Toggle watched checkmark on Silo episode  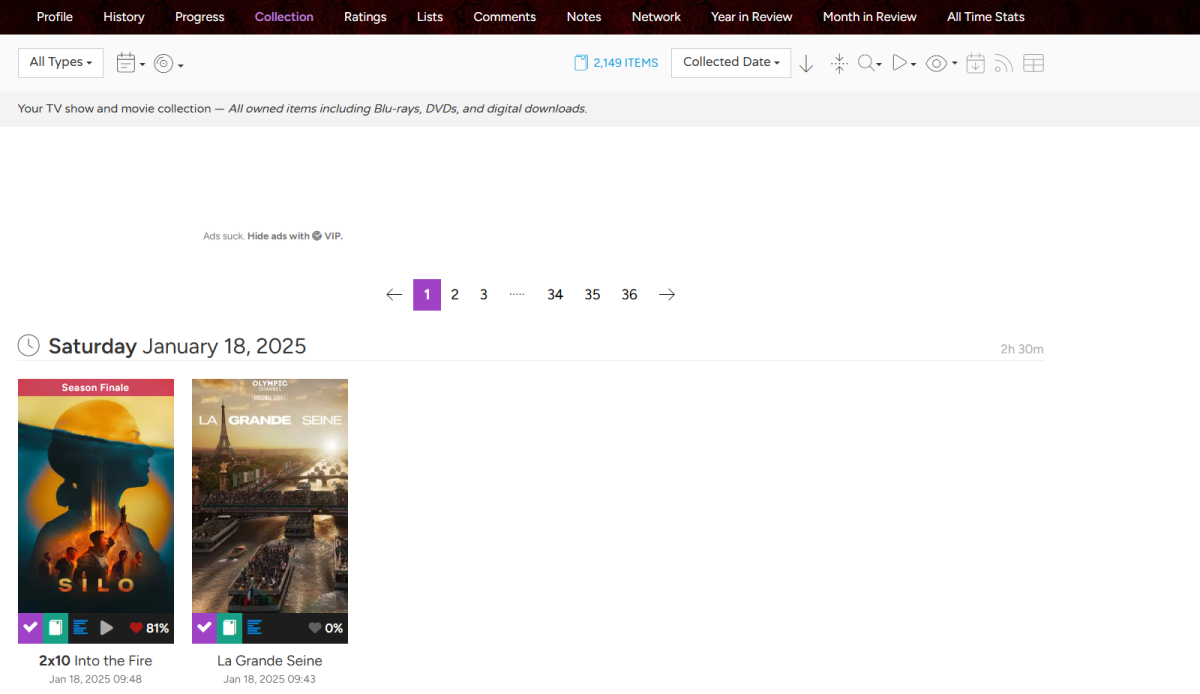click(x=30, y=628)
